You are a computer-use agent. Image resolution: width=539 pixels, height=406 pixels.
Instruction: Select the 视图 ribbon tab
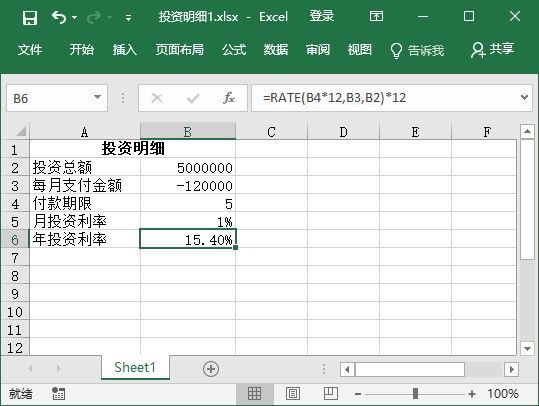[x=360, y=50]
